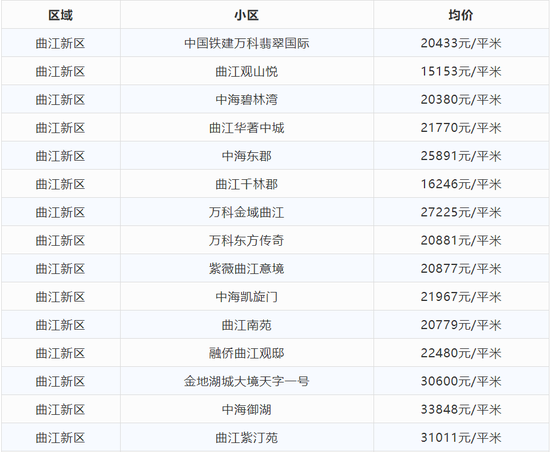Select the 中国铁建万科翡翠国际 cell
Image resolution: width=550 pixels, height=452 pixels.
[247, 43]
